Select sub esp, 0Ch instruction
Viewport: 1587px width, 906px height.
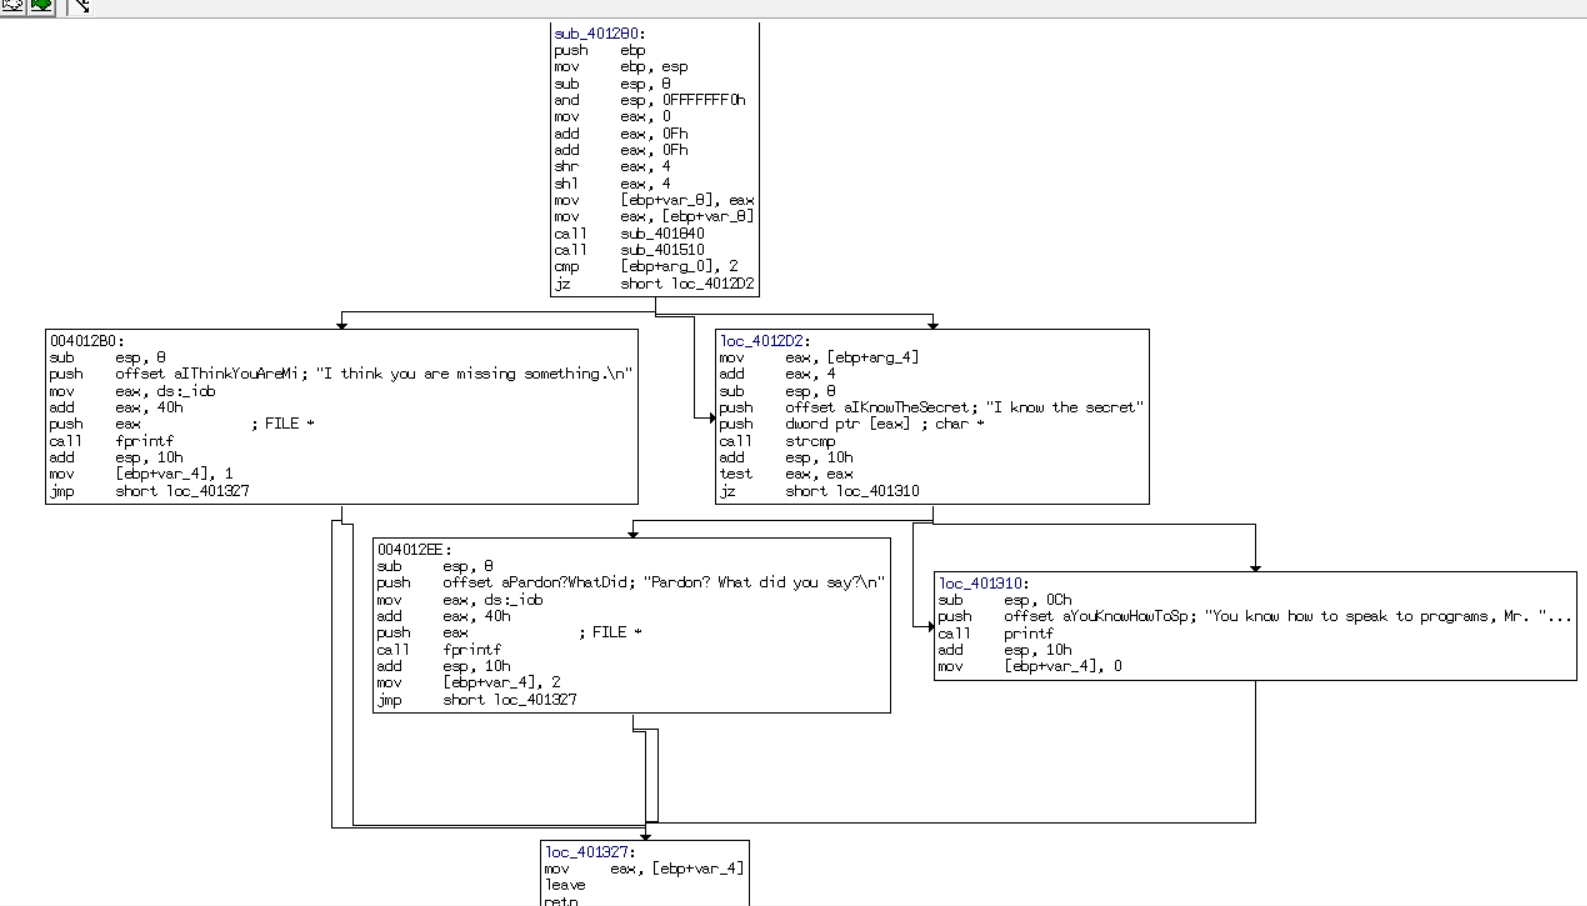1005,600
